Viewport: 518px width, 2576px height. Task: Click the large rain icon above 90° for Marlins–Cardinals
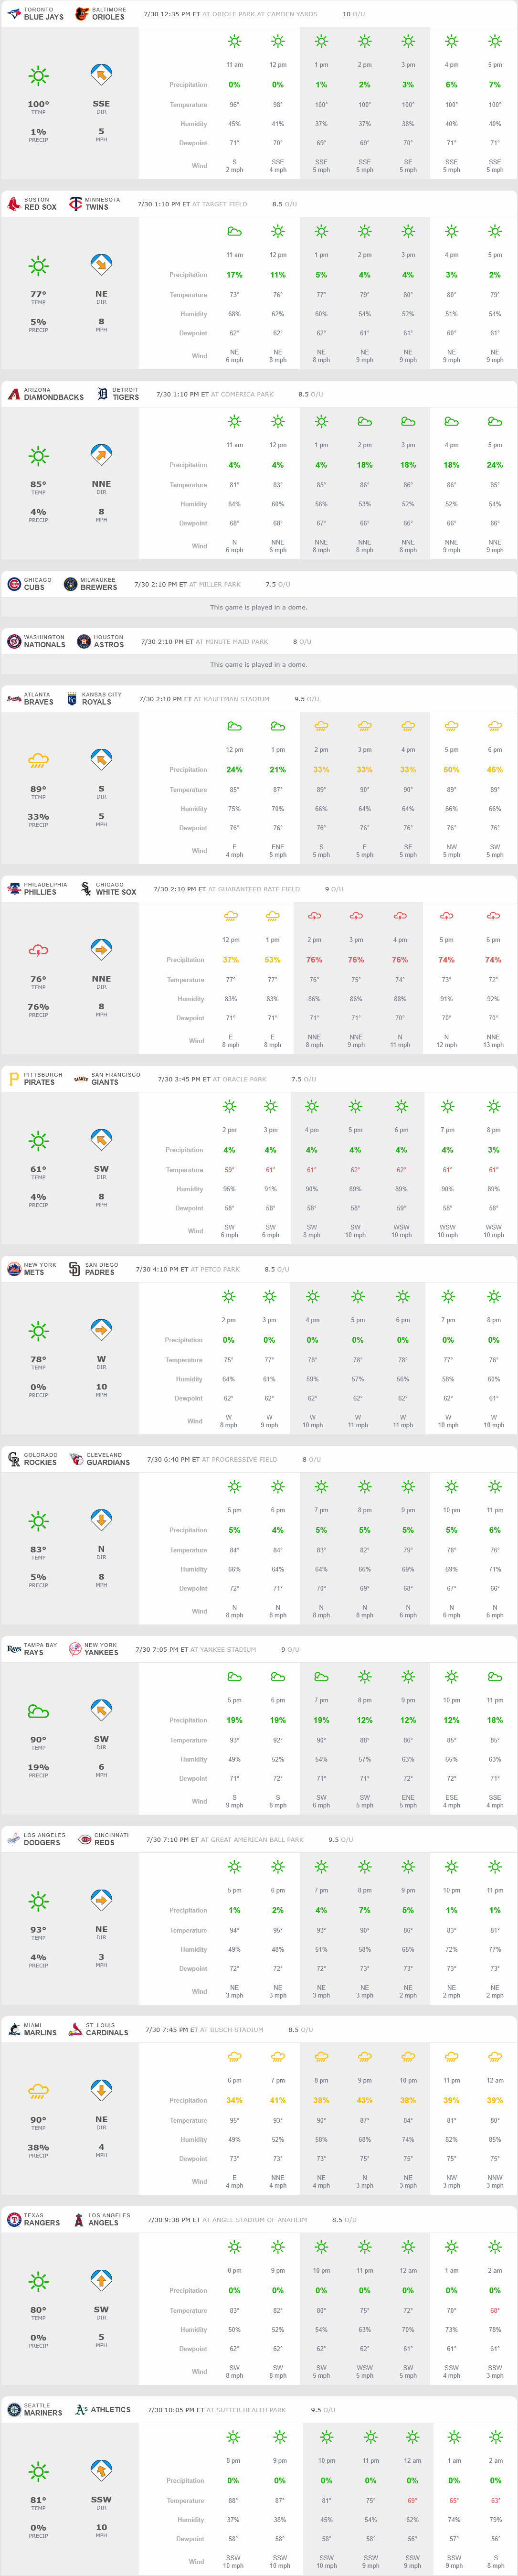[38, 2091]
